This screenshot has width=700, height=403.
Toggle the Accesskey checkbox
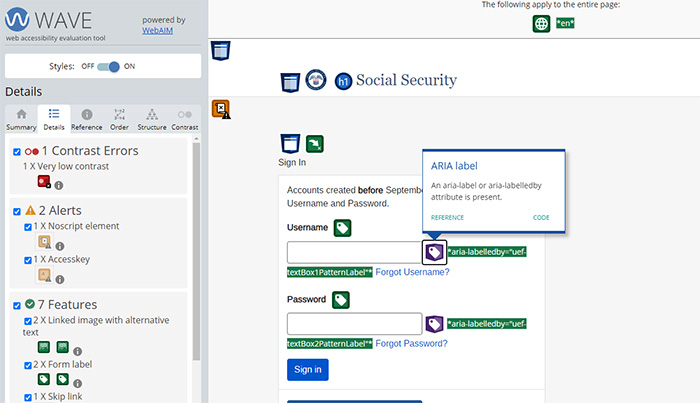point(28,260)
